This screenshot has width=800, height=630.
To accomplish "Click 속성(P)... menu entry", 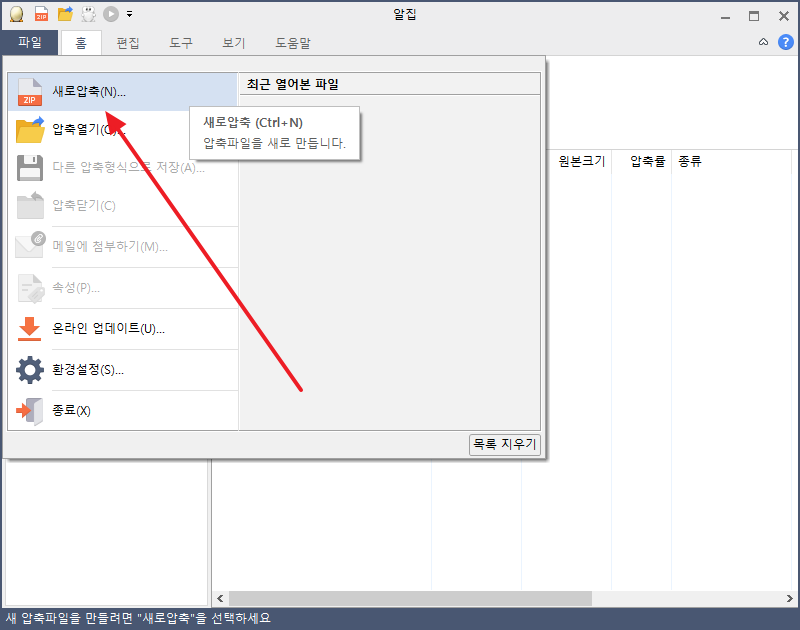I will coord(122,288).
